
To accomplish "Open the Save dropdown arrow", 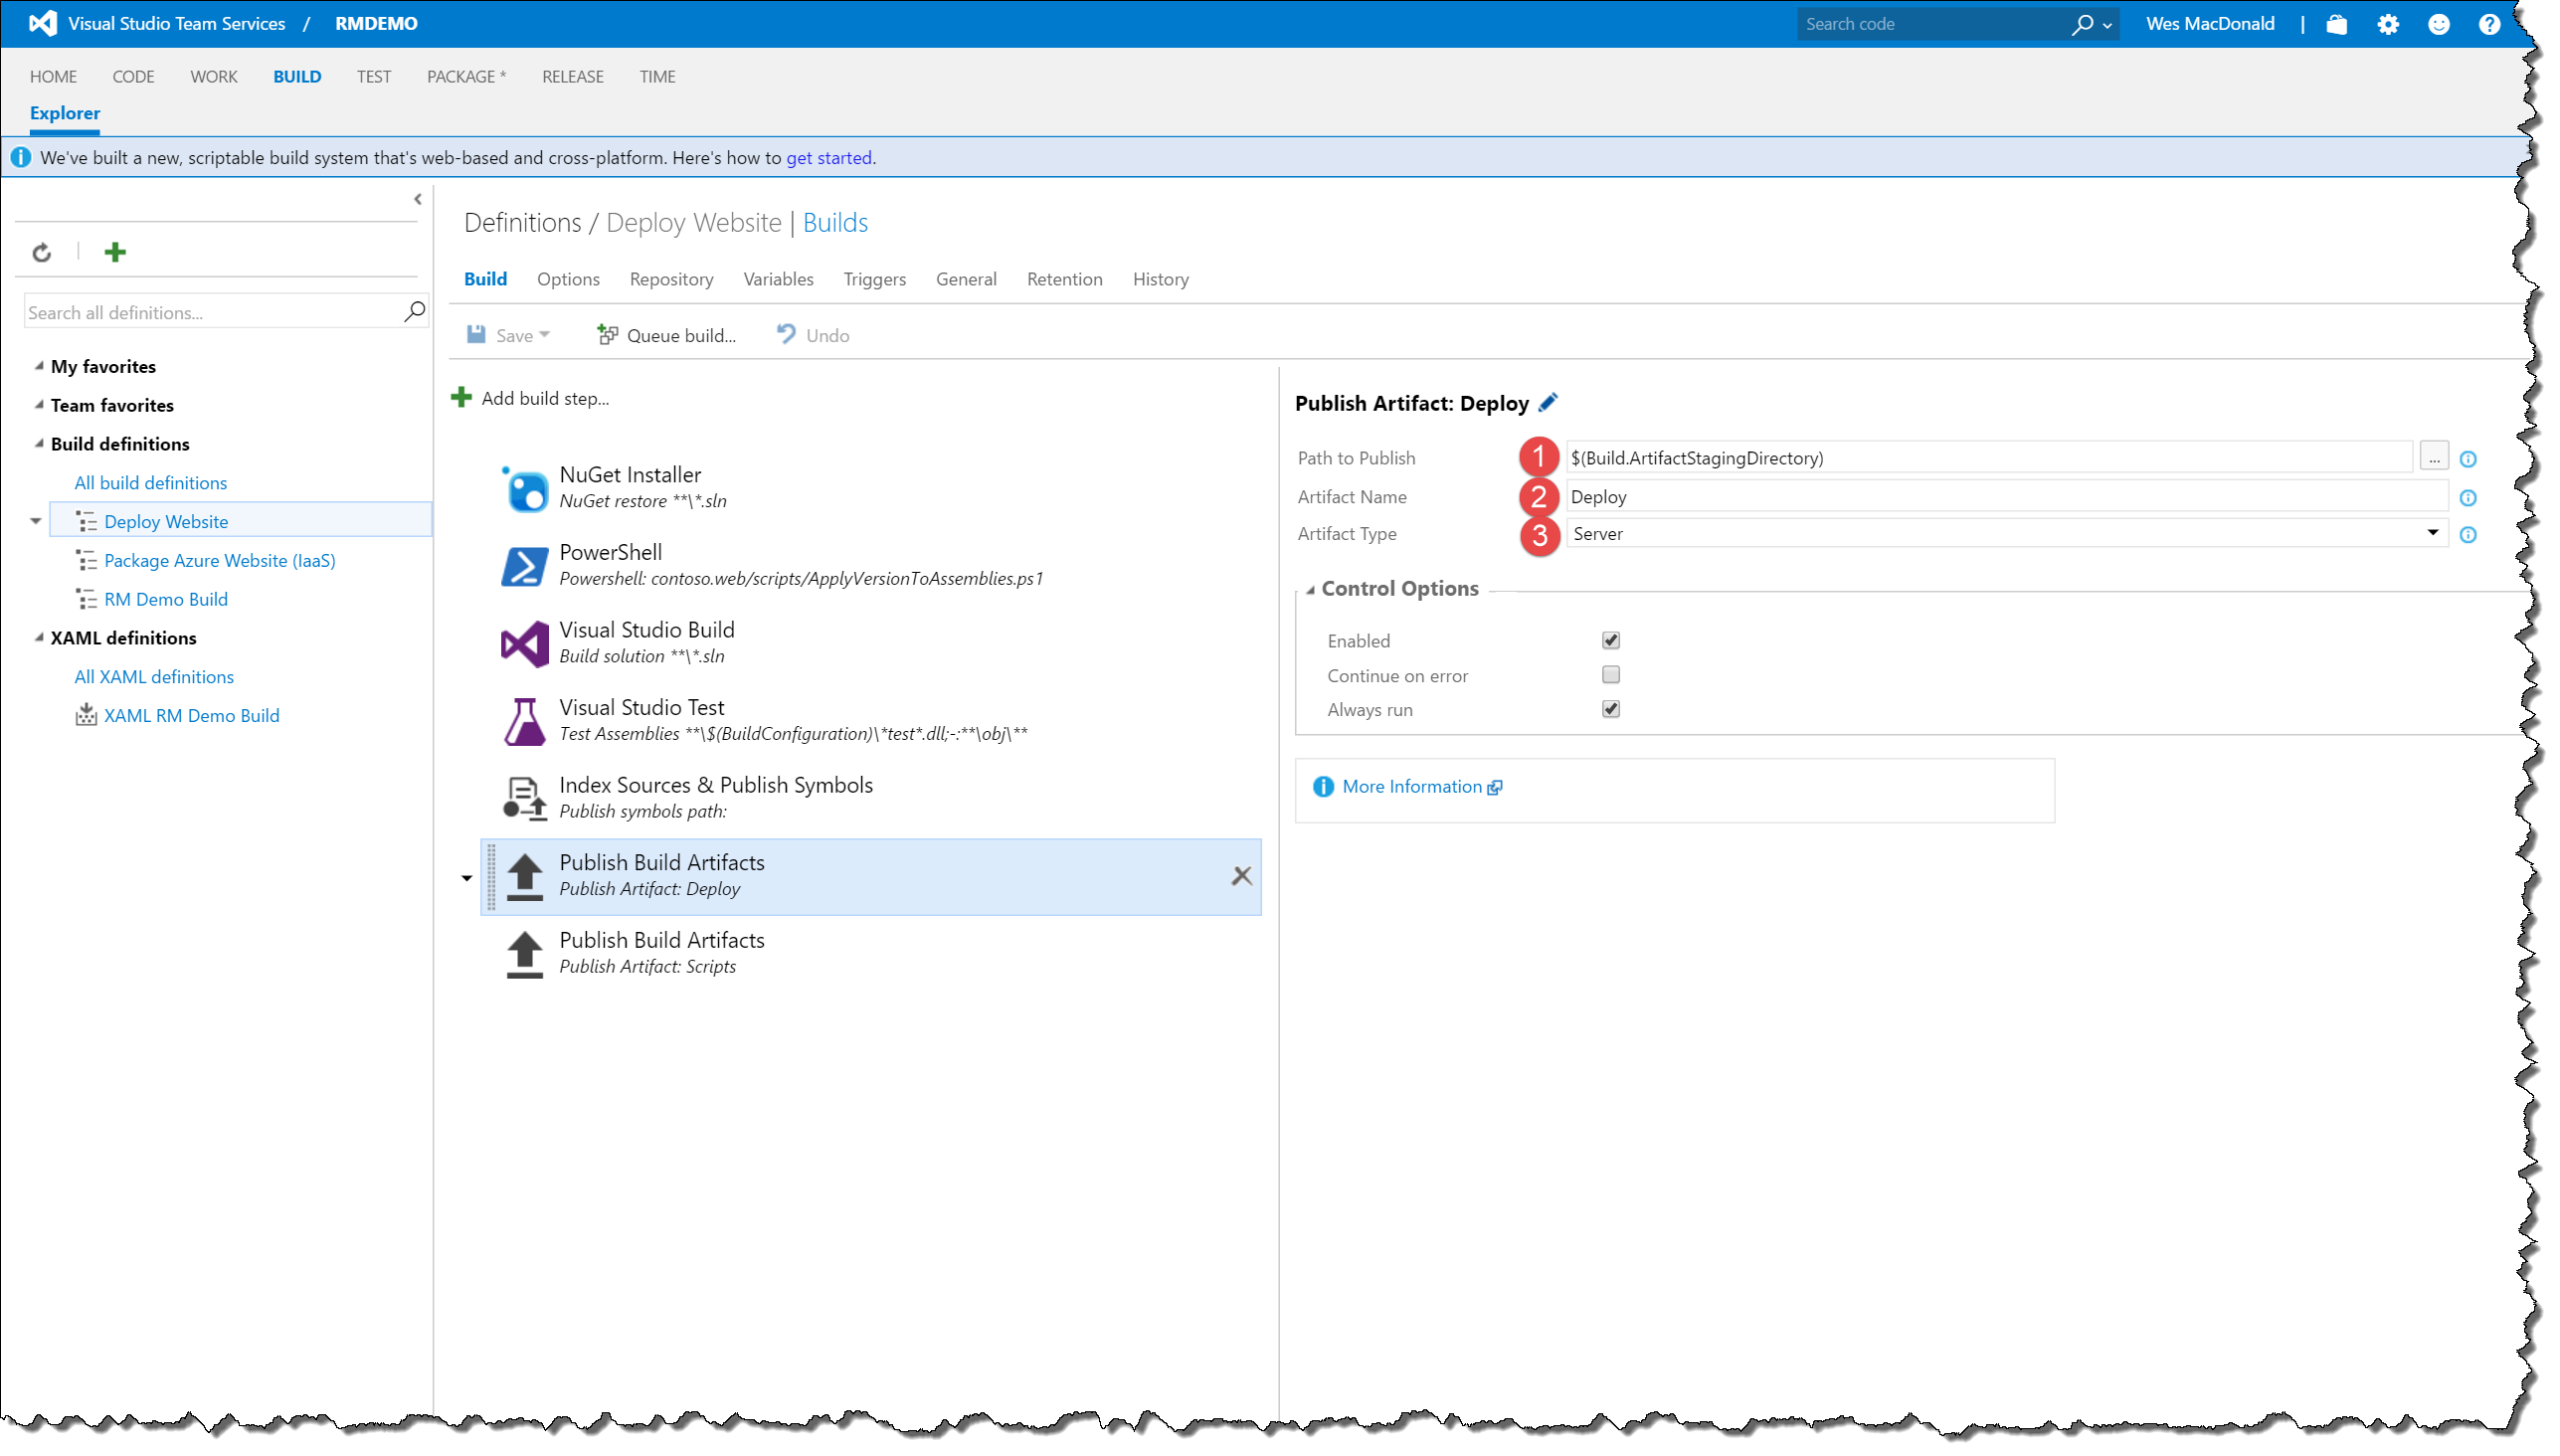I will (545, 335).
